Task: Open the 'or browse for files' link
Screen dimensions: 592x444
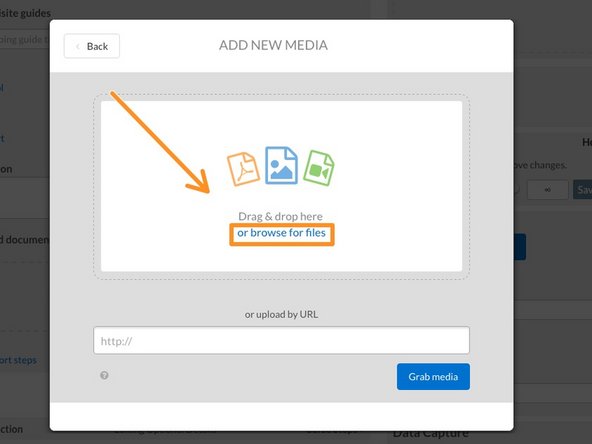Action: (x=281, y=233)
